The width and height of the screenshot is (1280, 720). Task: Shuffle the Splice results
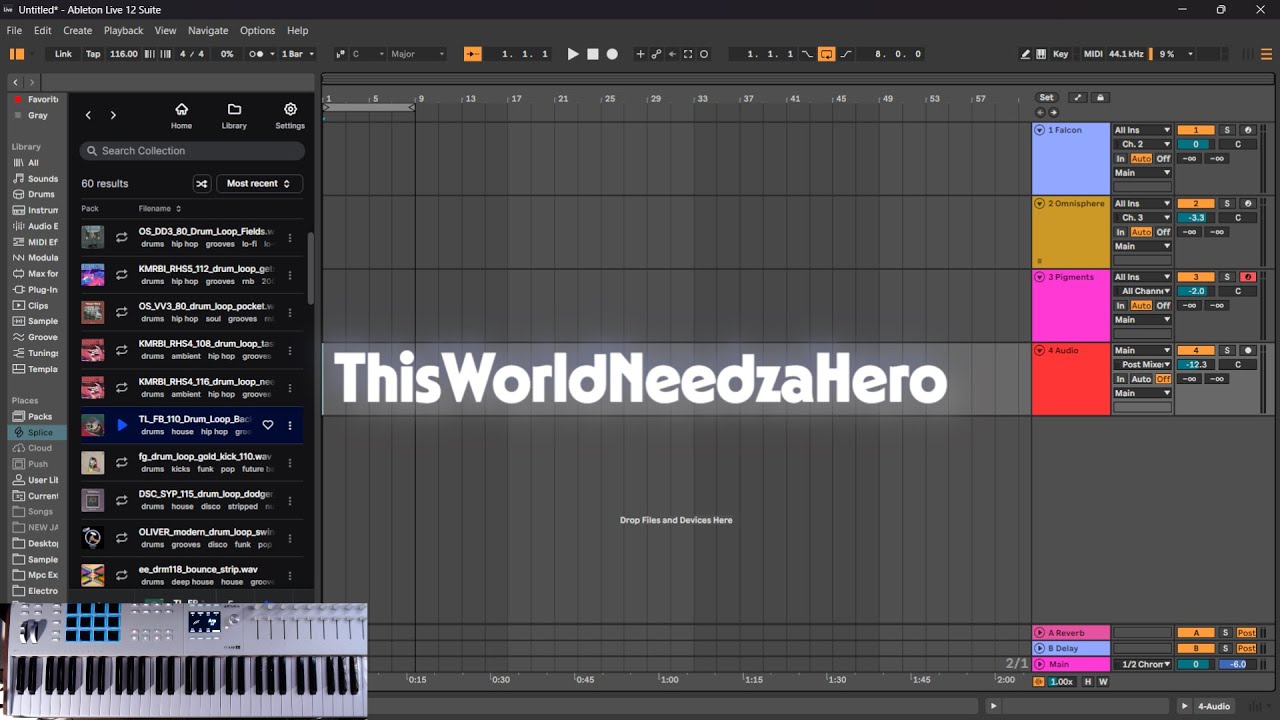click(202, 184)
